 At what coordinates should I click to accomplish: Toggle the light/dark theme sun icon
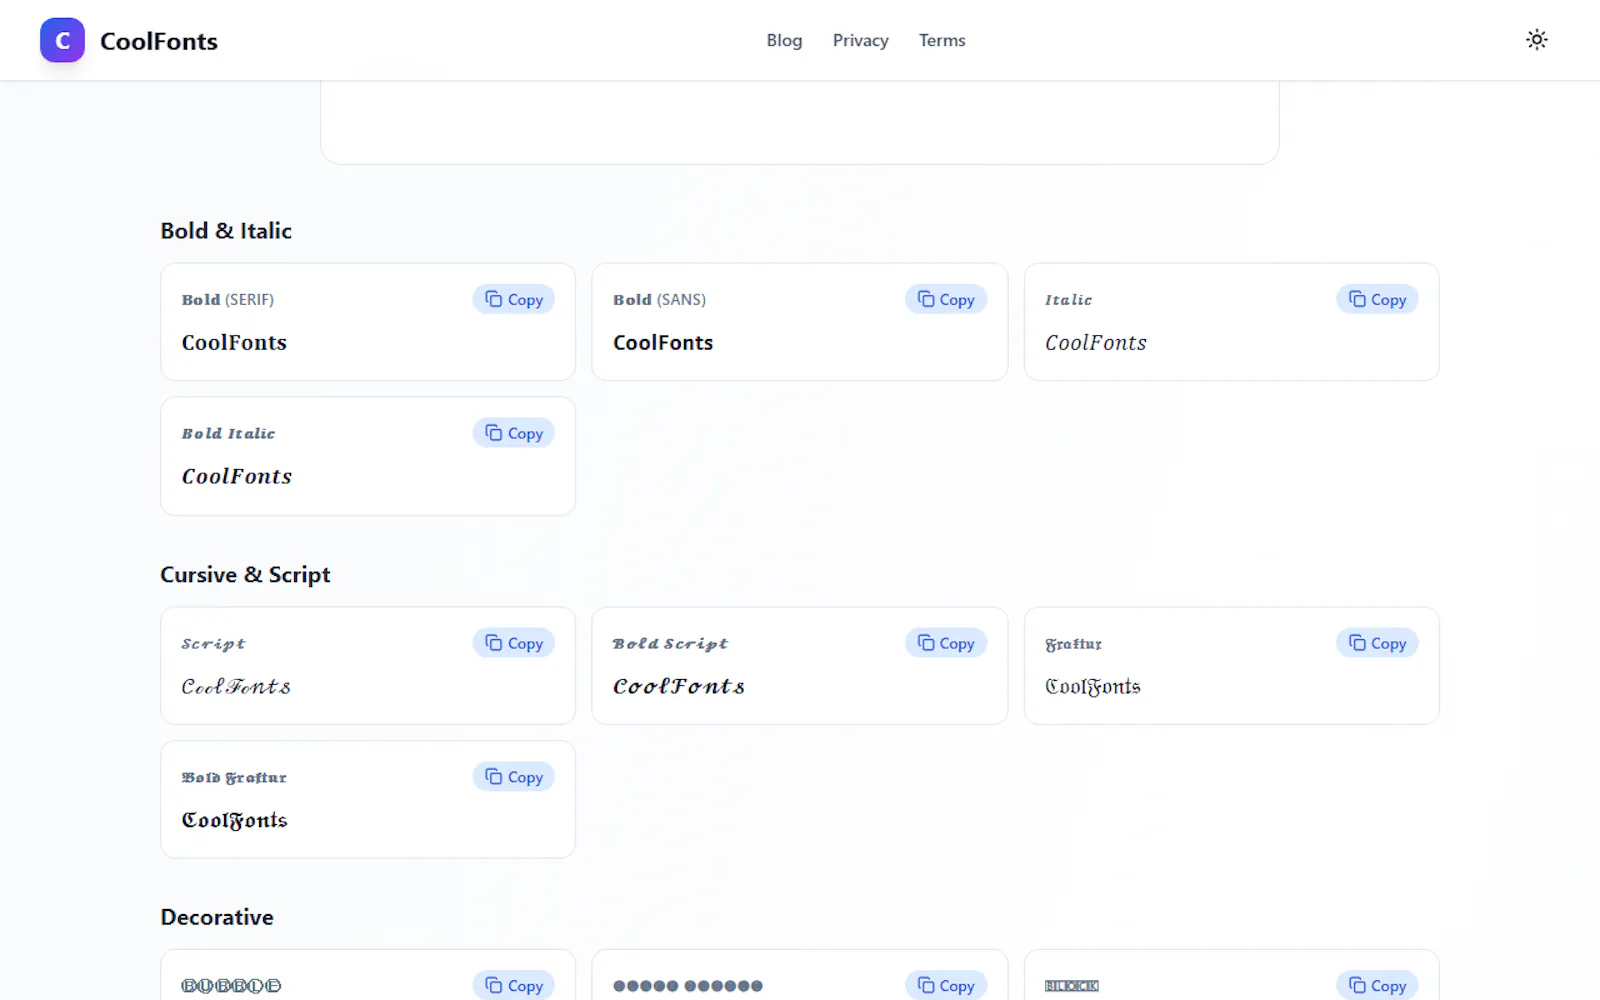[x=1537, y=40]
